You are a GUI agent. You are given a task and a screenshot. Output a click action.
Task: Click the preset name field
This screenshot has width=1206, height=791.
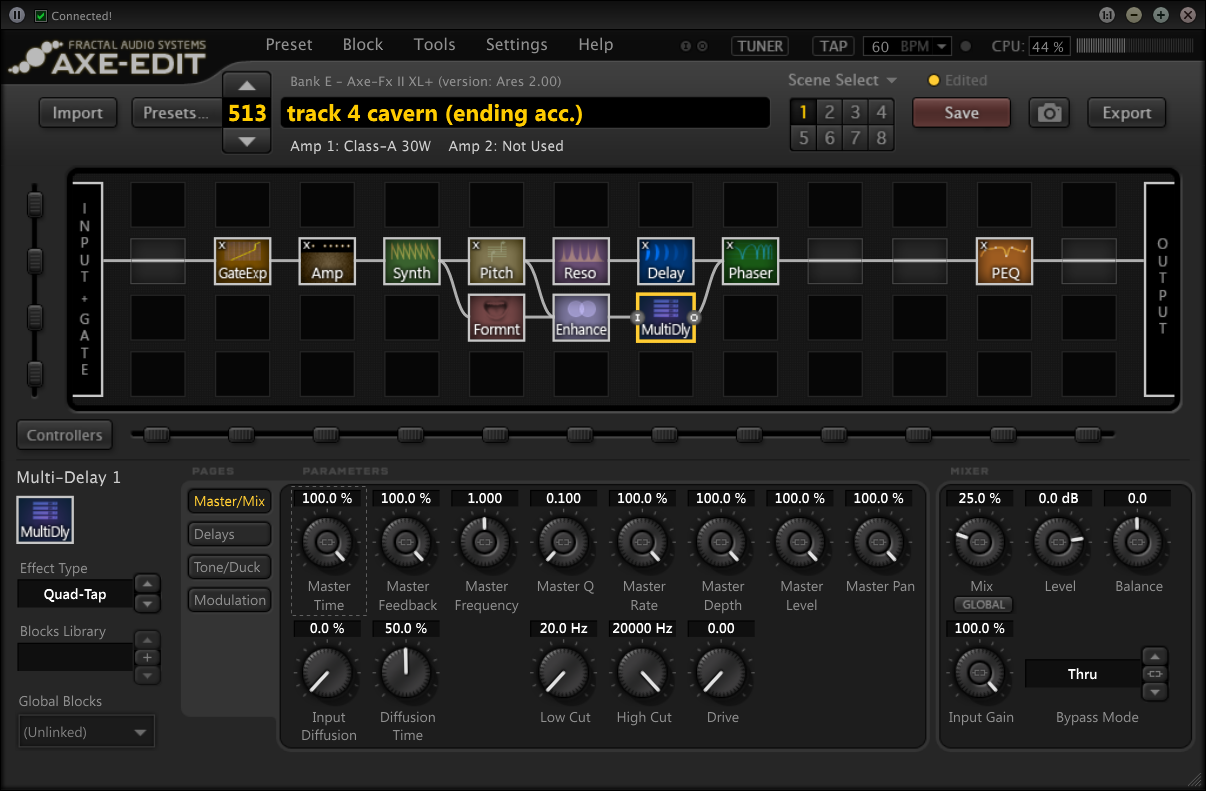coord(525,113)
